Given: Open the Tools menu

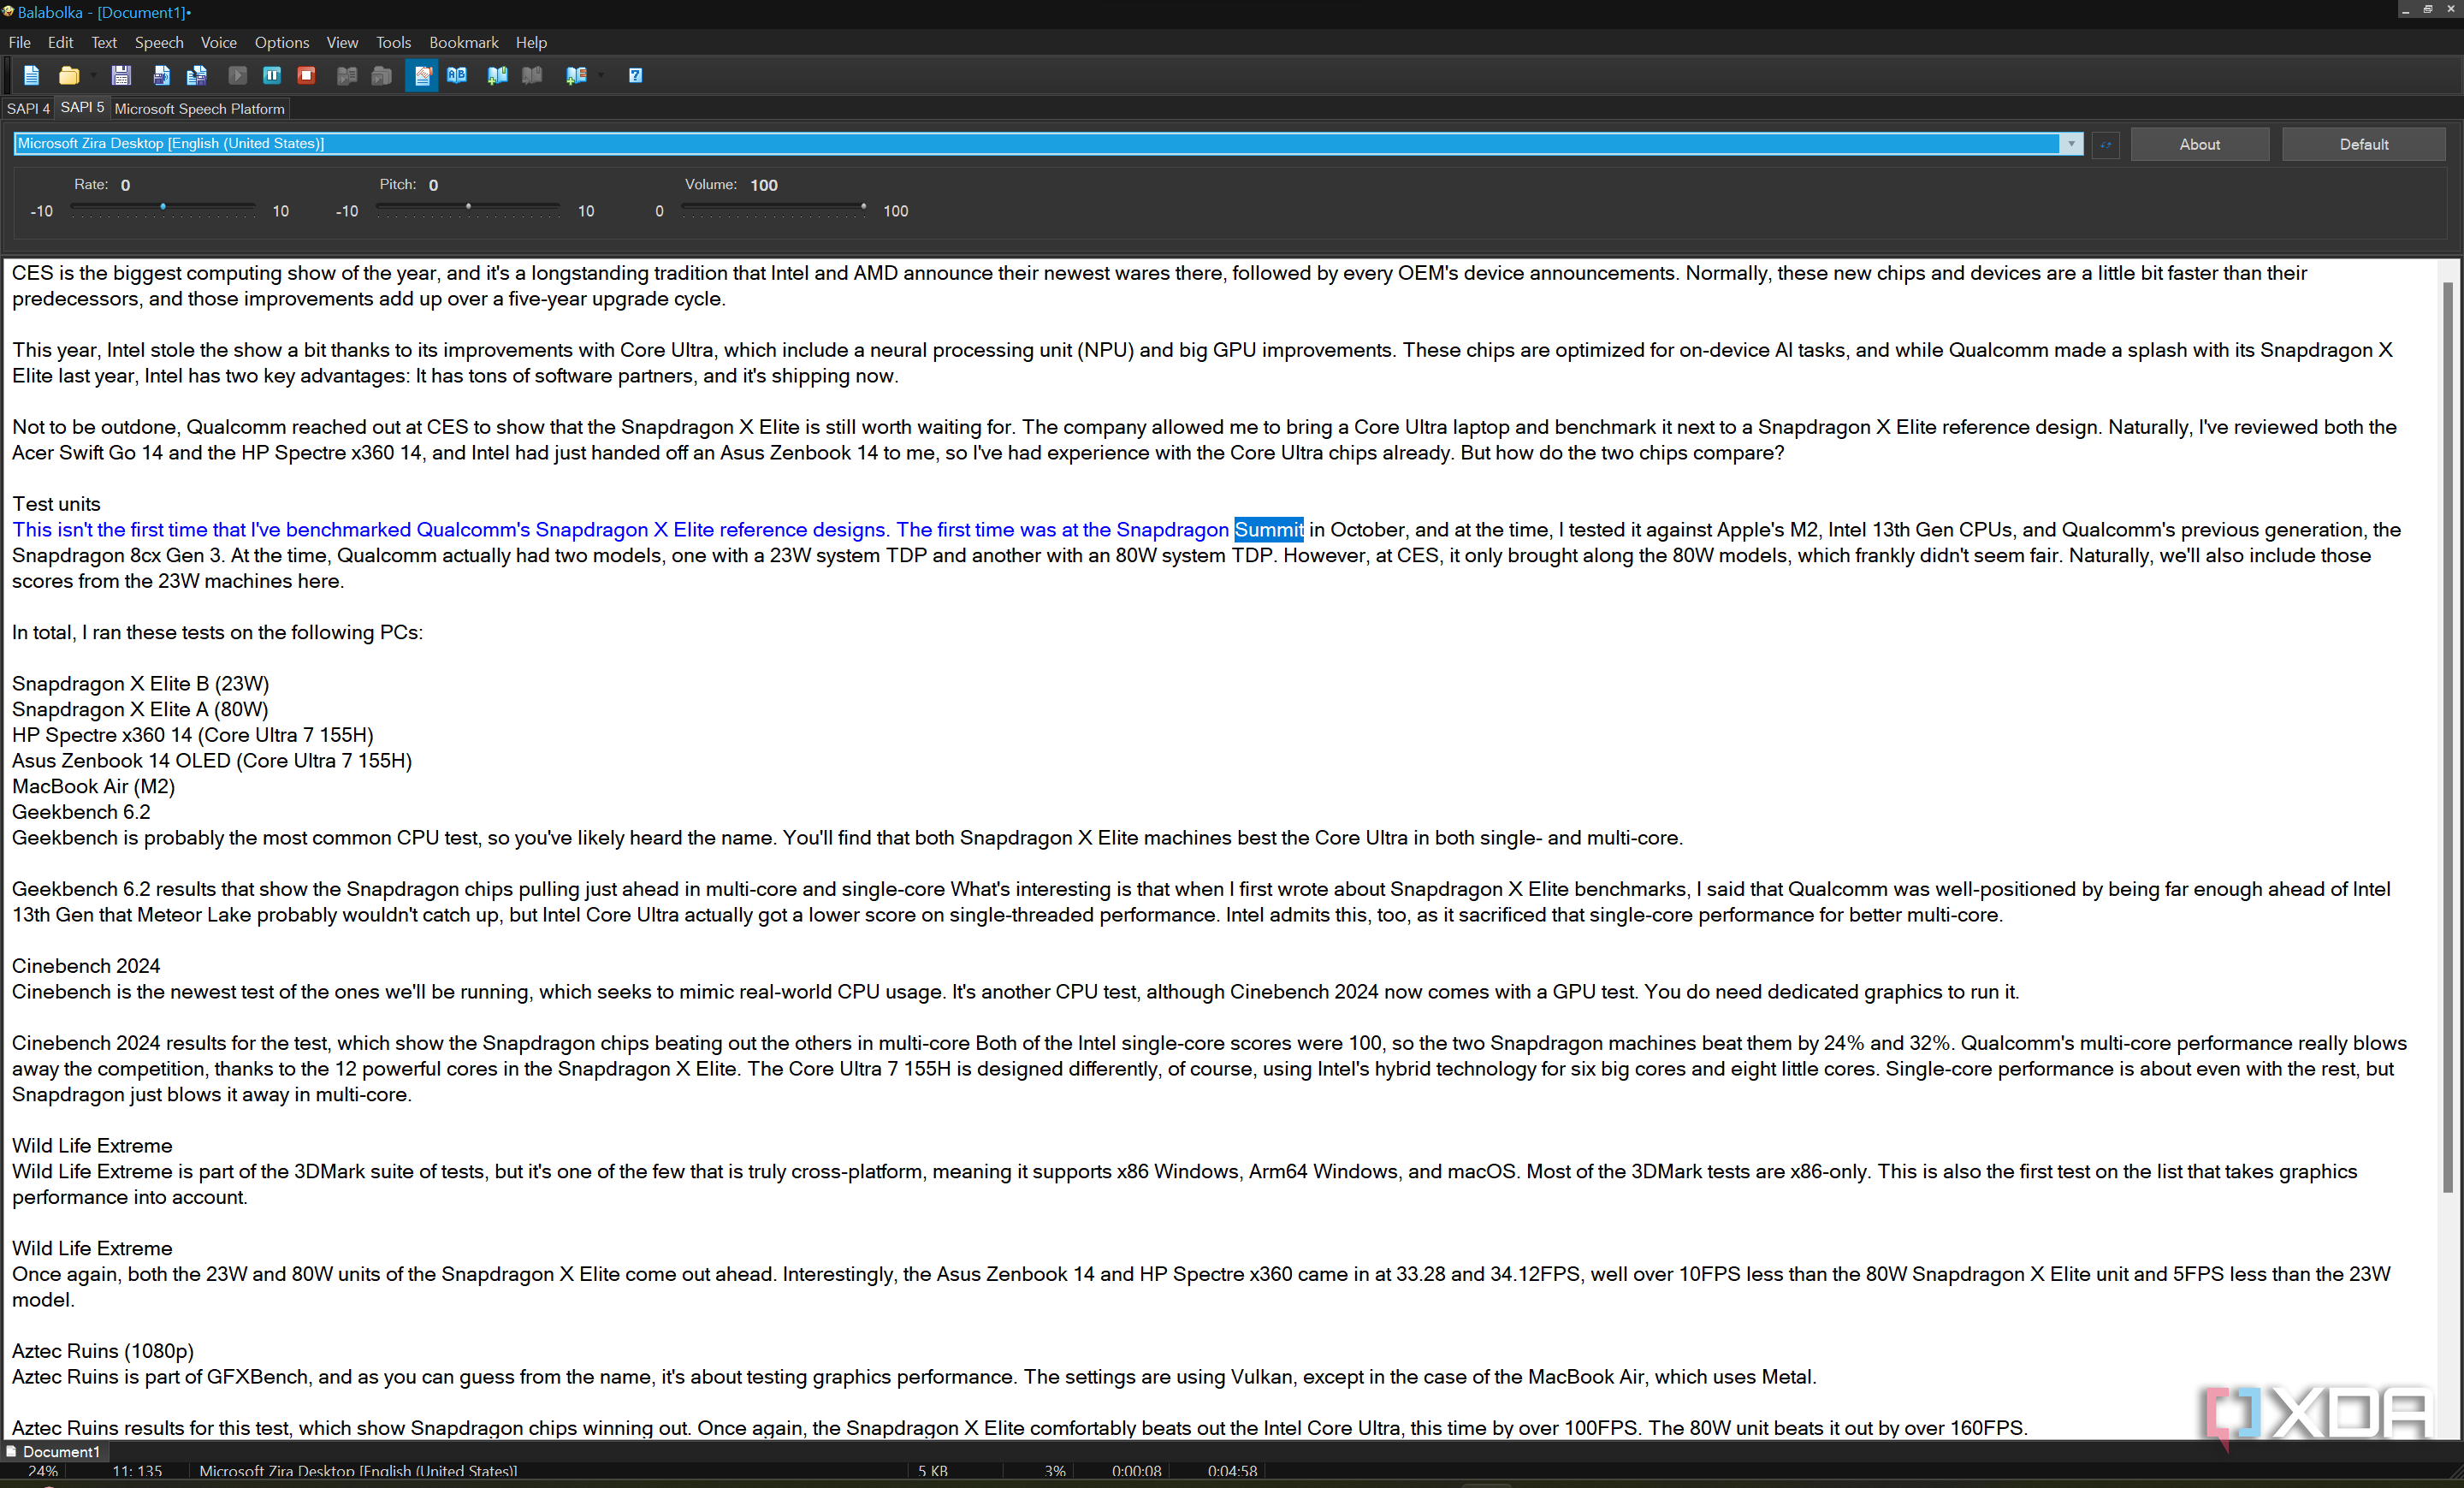Looking at the screenshot, I should click(x=393, y=42).
